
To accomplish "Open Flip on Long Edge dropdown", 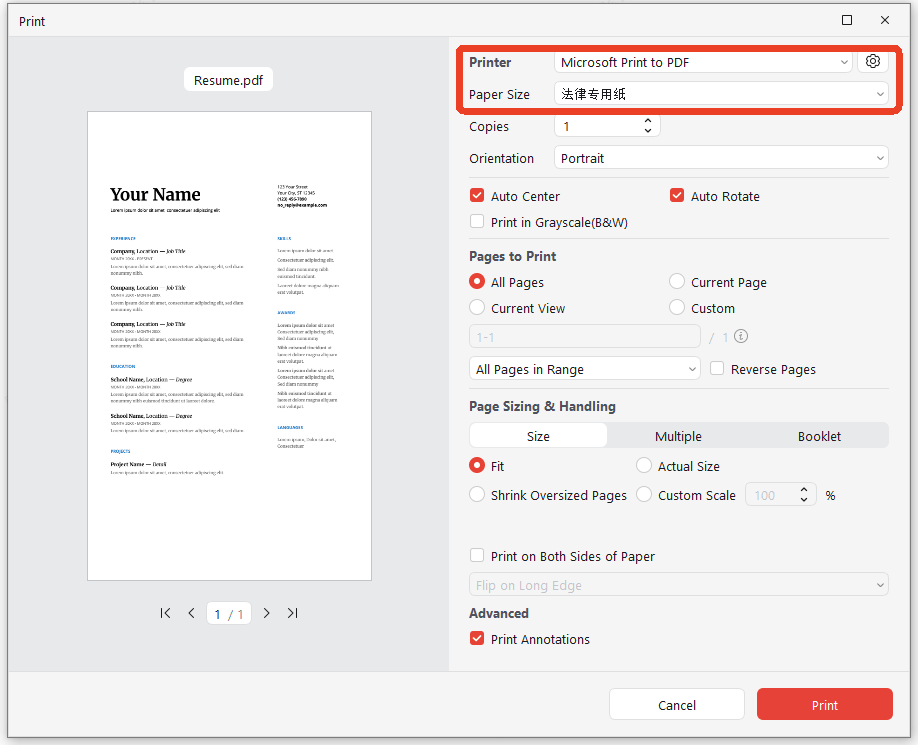I will tap(679, 585).
